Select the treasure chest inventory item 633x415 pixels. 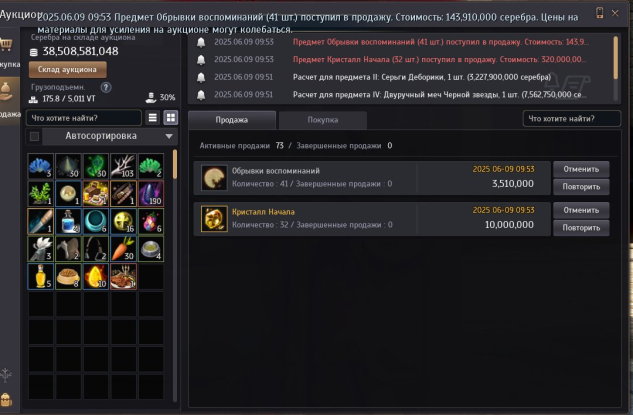(96, 194)
